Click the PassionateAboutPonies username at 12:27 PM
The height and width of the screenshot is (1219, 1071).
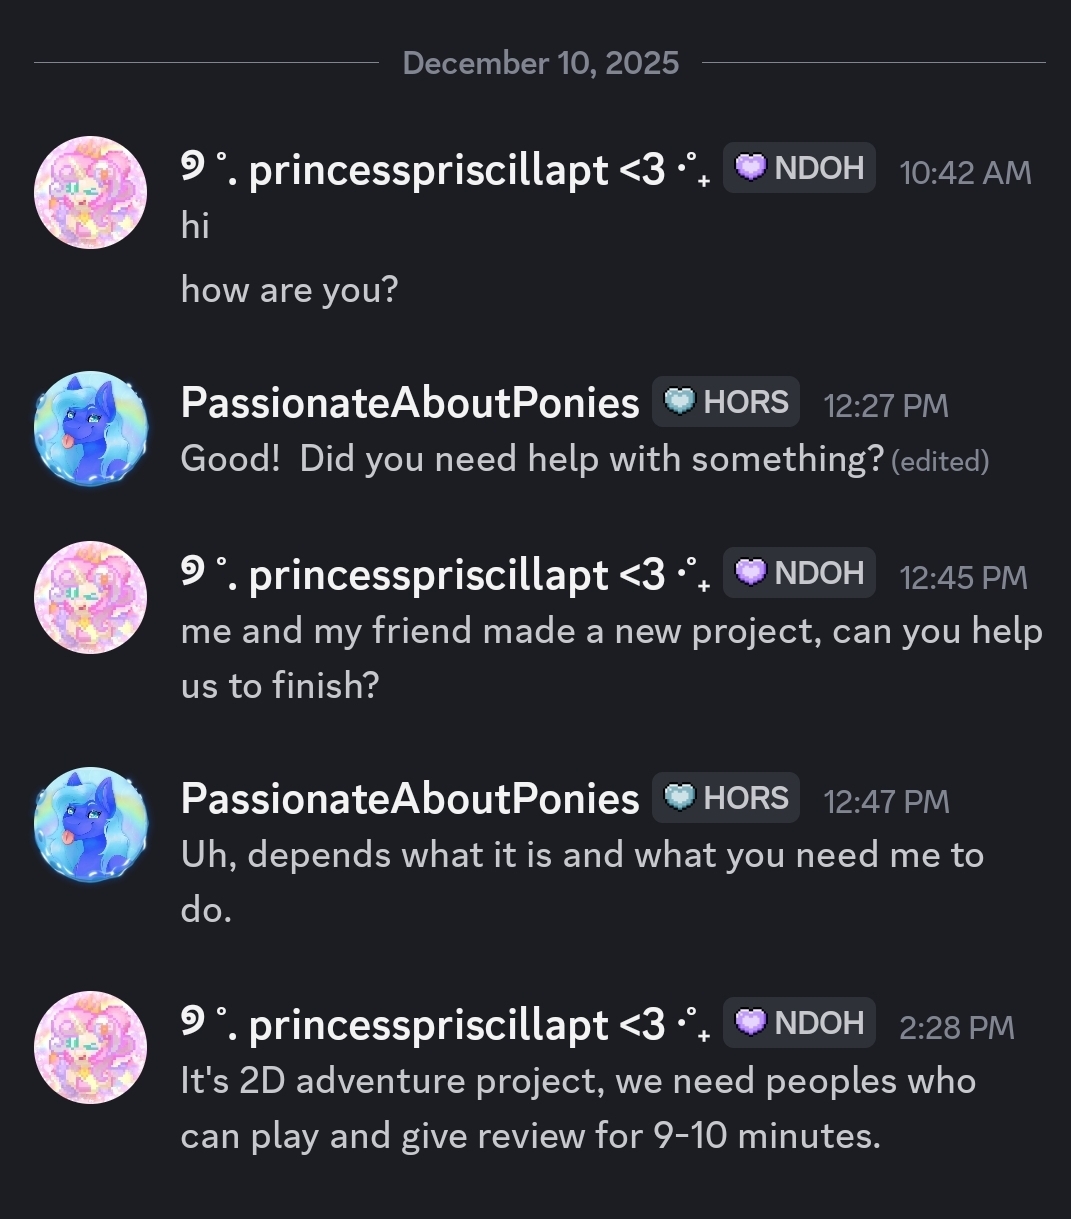click(410, 403)
